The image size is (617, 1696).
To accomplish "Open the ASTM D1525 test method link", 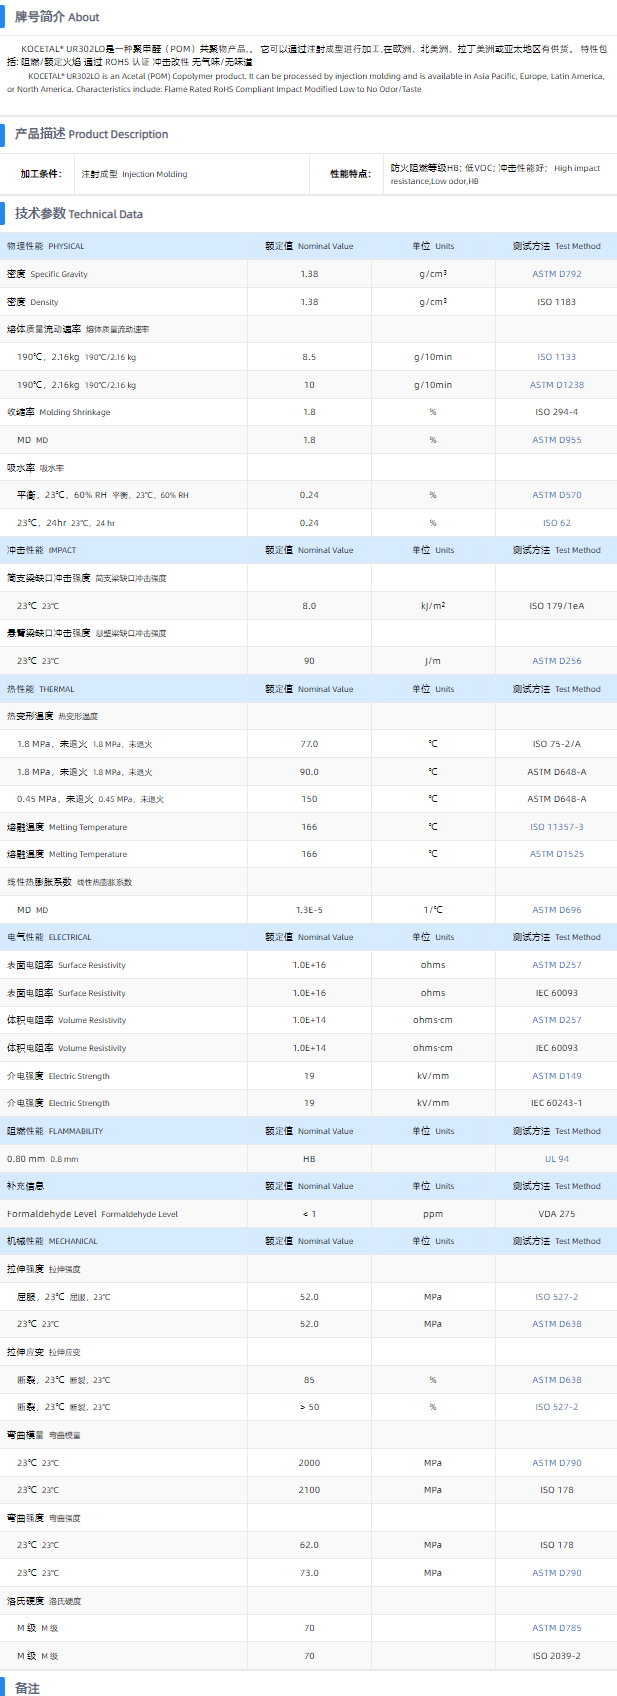I will tap(556, 854).
